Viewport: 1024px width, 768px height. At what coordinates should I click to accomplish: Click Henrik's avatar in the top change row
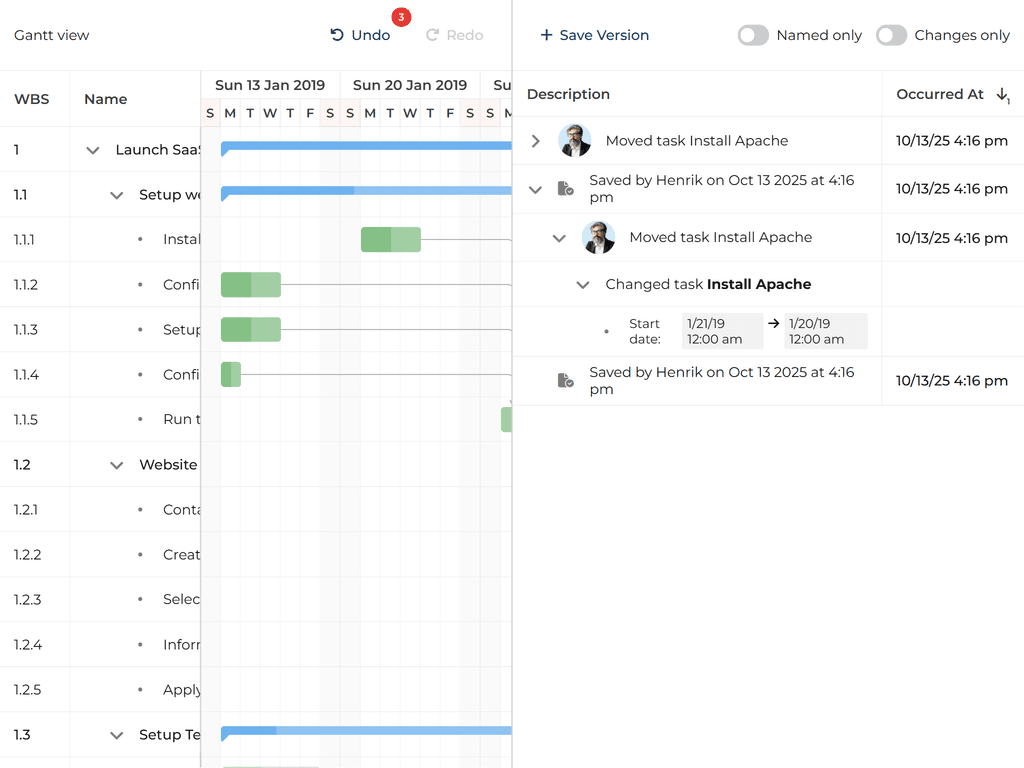pos(575,141)
